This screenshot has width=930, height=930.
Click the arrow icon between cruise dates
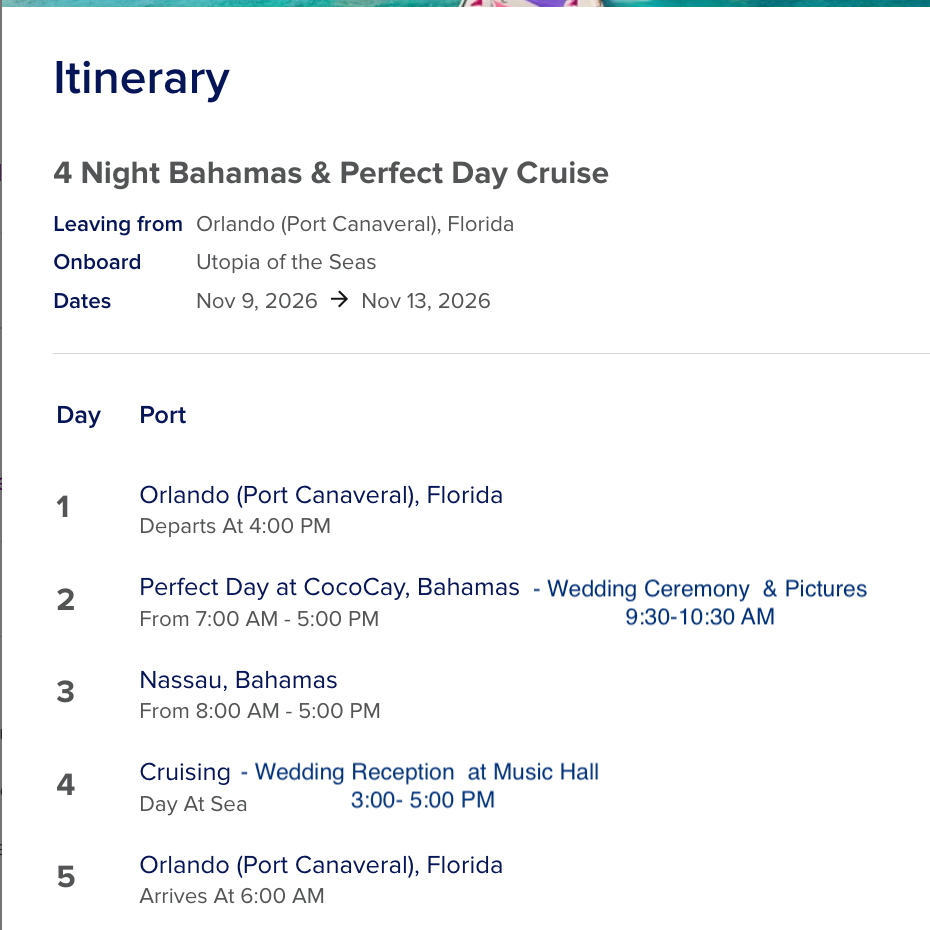point(339,300)
